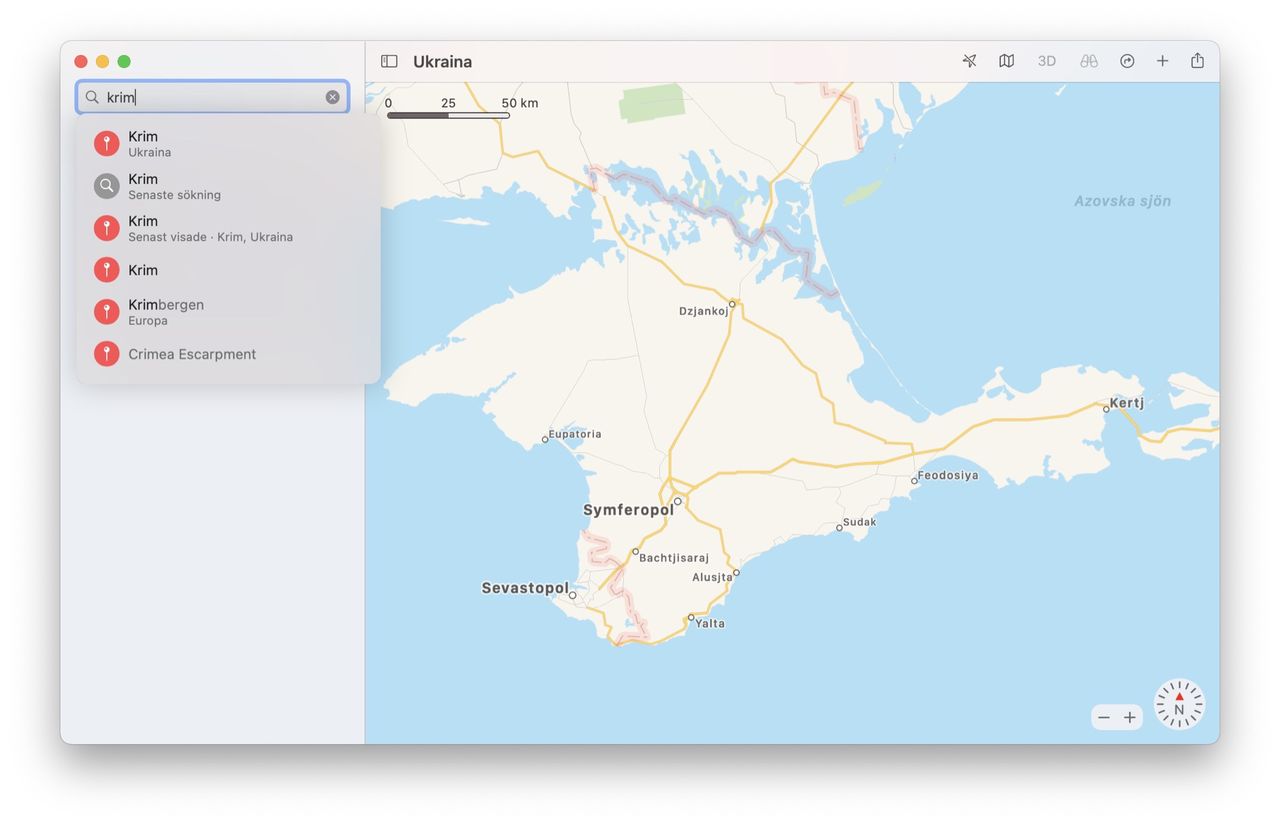Viewport: 1280px width, 824px height.
Task: Open the directions icon in the toolbar
Action: coord(1127,60)
